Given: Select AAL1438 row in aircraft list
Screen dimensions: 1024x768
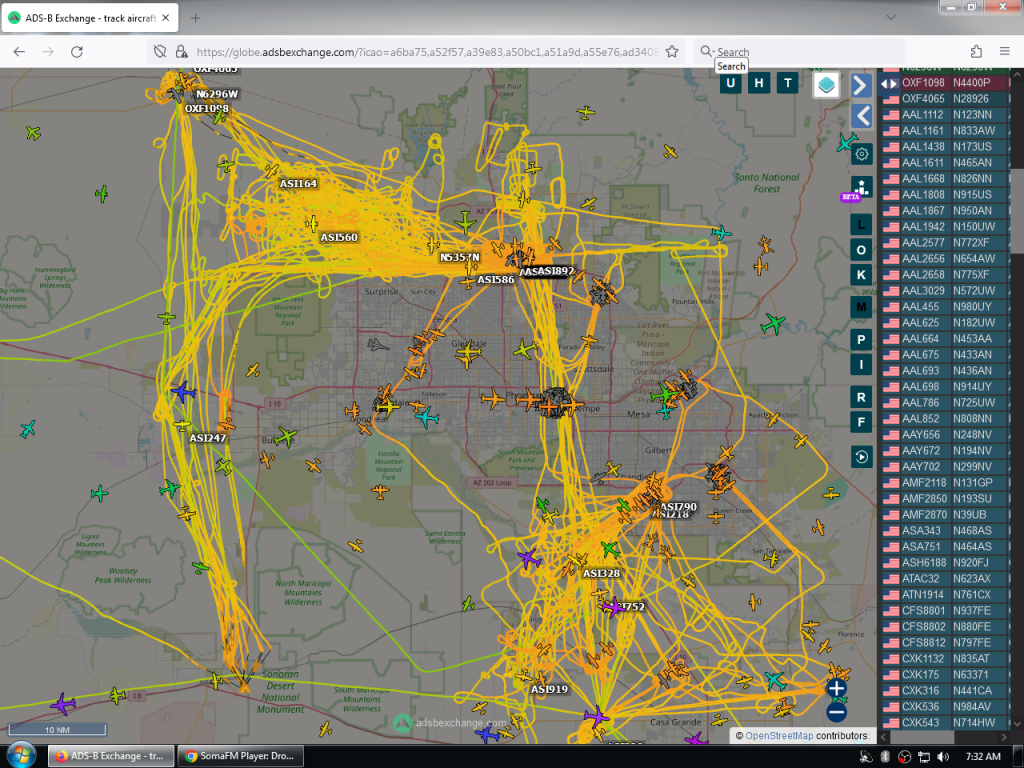Looking at the screenshot, I should click(x=945, y=147).
